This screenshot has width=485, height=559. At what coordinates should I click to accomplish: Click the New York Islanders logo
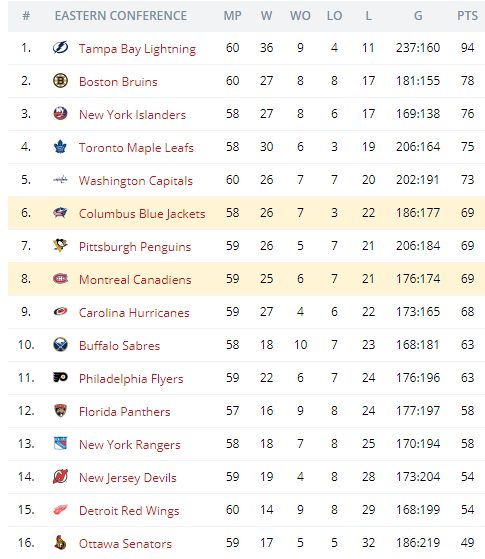[x=60, y=113]
